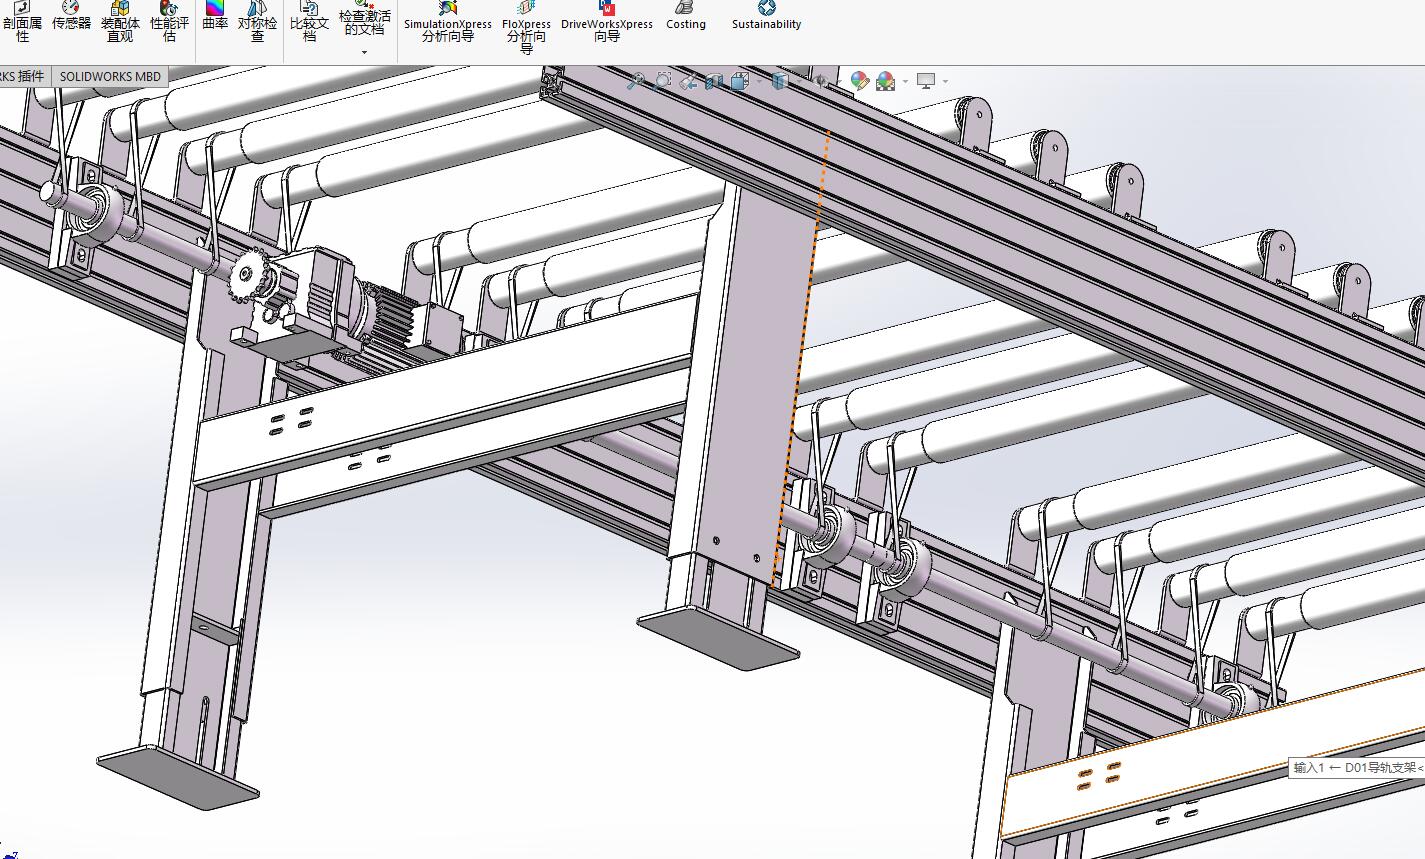
Task: Open View Orientation cube
Action: click(739, 81)
